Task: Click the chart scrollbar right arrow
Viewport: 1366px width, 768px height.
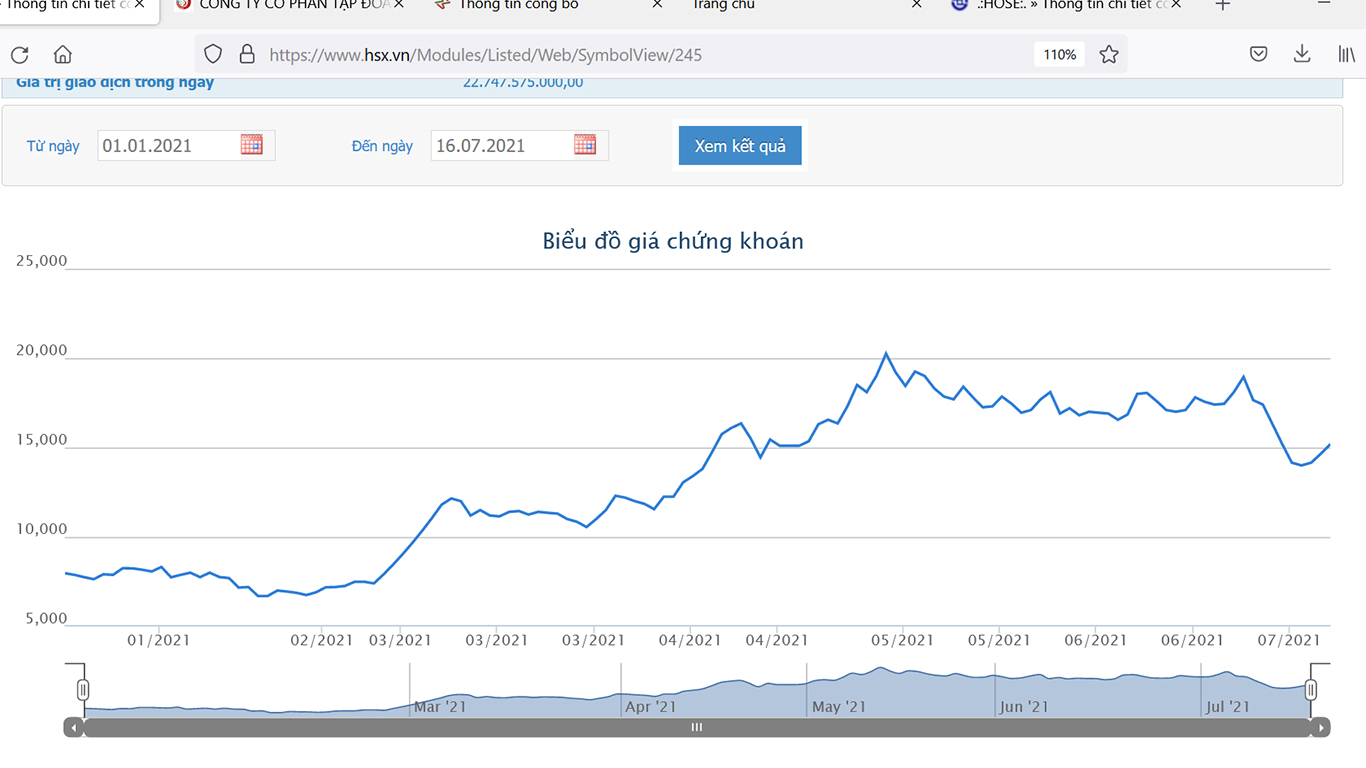Action: (1321, 728)
